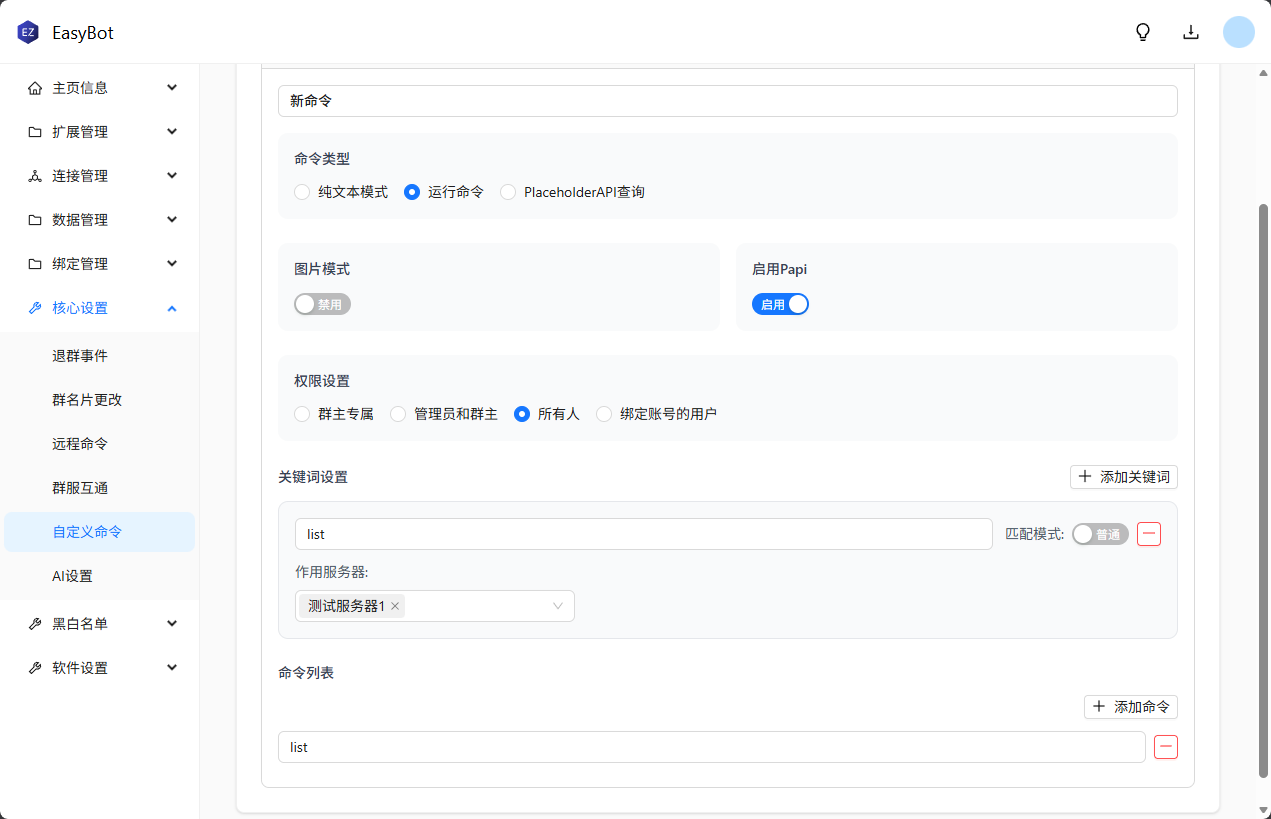The height and width of the screenshot is (819, 1271).
Task: Click the EasyBot hexagon logo
Action: (28, 32)
